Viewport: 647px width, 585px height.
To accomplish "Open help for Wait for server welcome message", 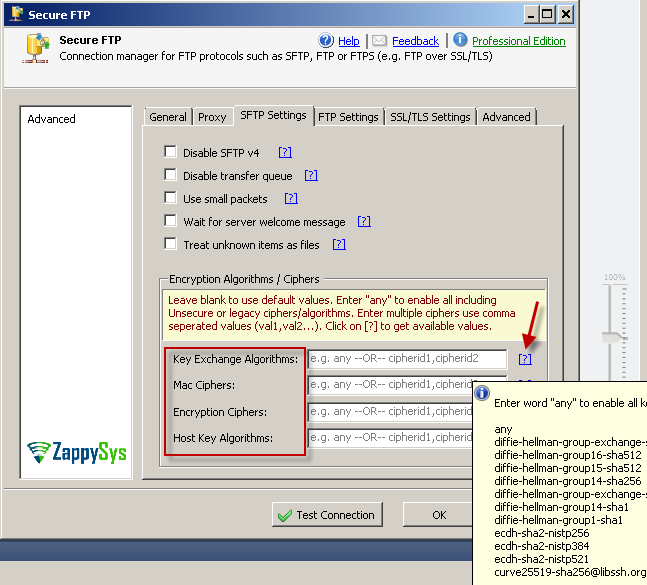I will point(364,222).
